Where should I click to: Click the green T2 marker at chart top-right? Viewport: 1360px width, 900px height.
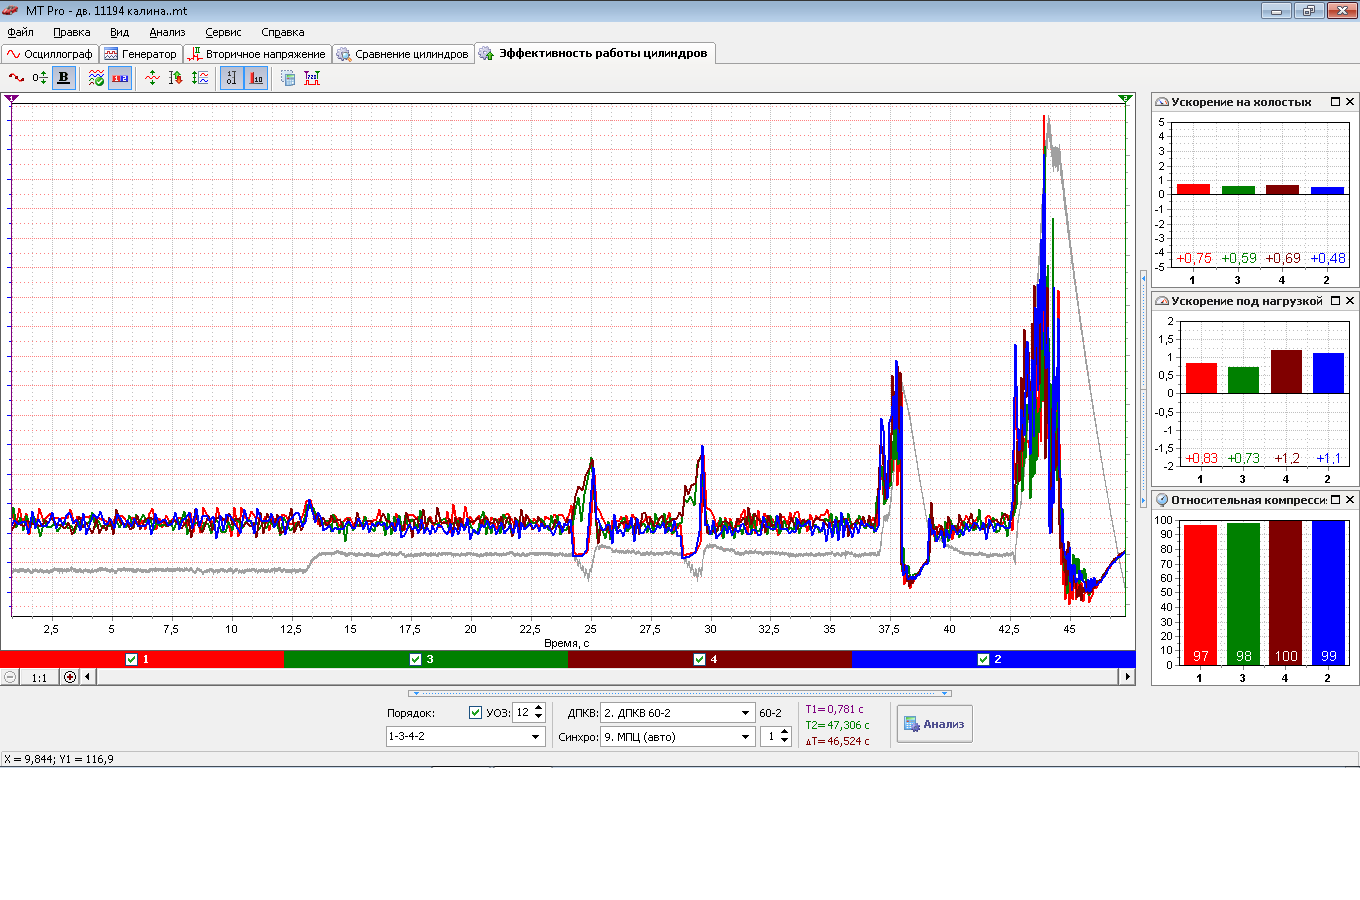click(1125, 98)
